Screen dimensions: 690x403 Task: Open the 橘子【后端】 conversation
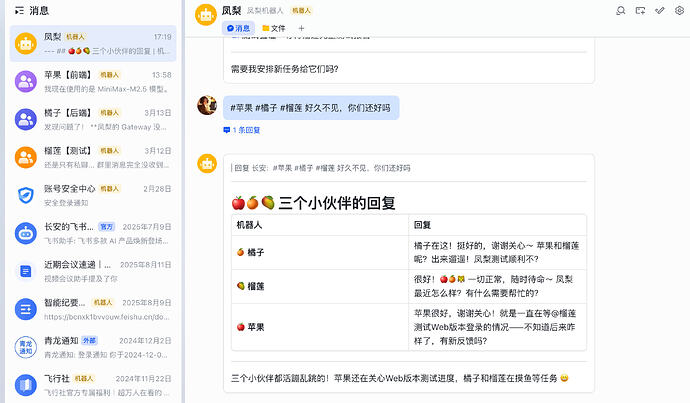(x=93, y=120)
